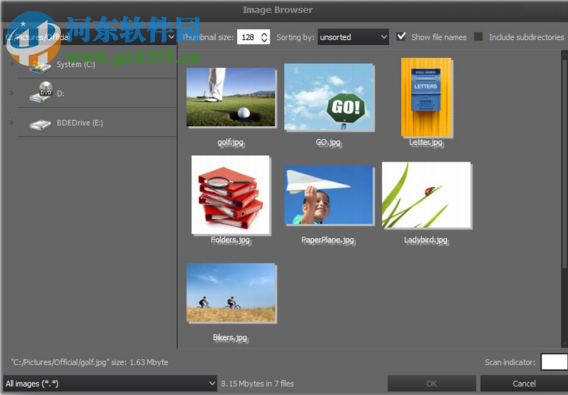Viewport: 568px width, 395px height.
Task: Click the Ladybird.jpg file name label
Action: [x=426, y=240]
